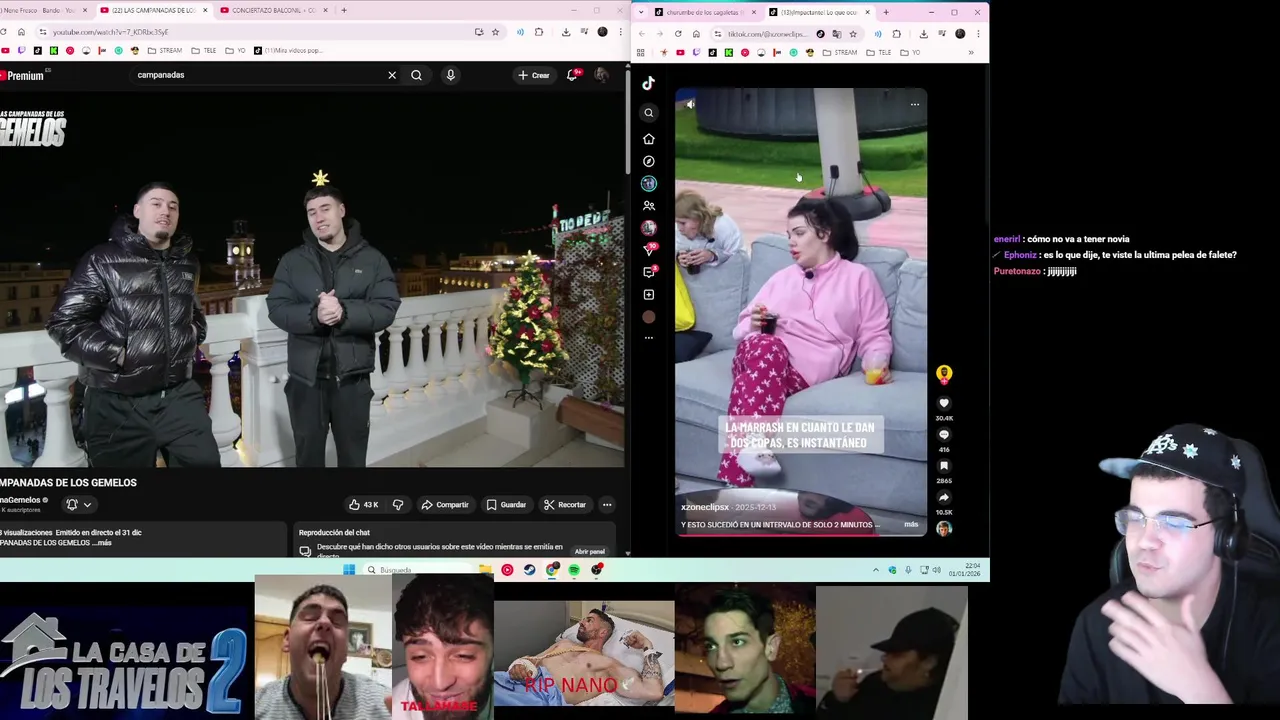The image size is (1280, 720).
Task: Switch to the 'LAS CAMPANADAS DE LOS' tab
Action: (152, 10)
